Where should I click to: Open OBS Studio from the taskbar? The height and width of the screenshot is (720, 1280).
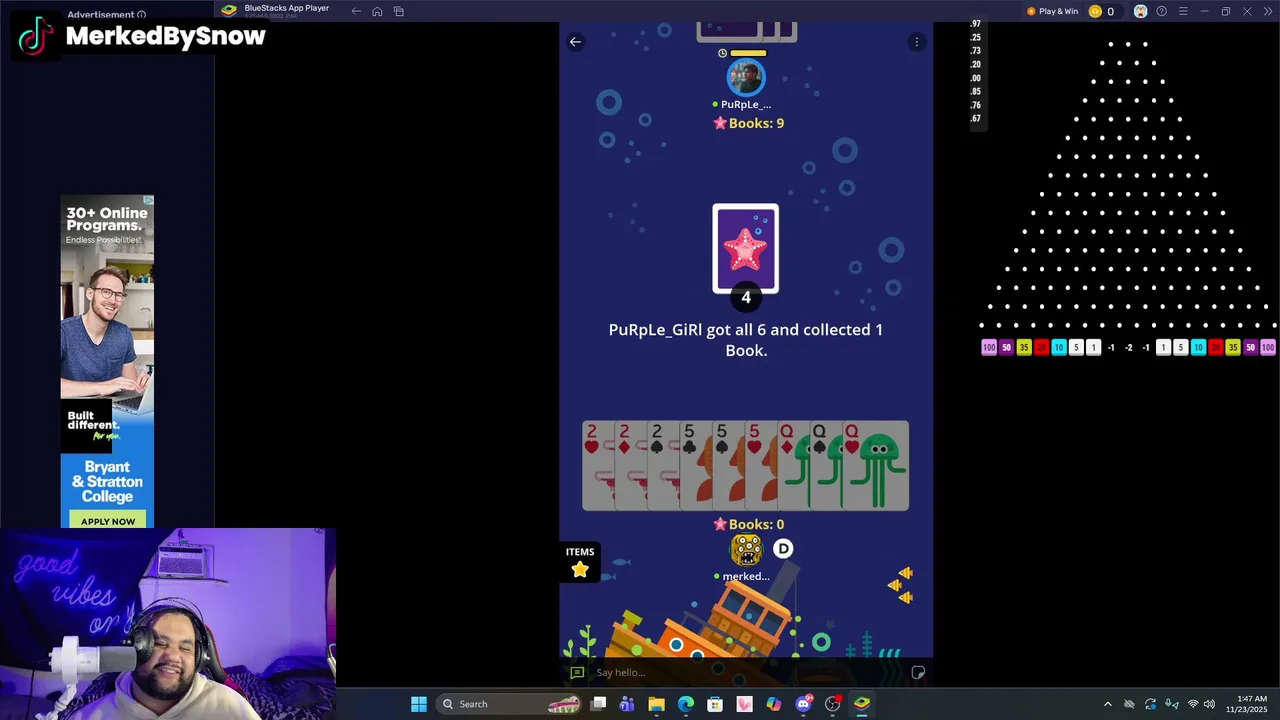point(833,704)
